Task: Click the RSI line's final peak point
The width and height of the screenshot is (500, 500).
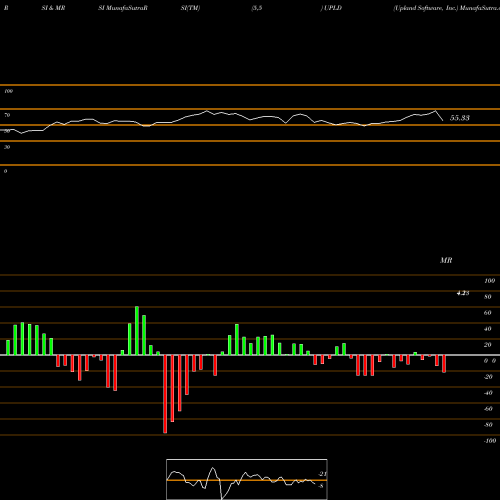Action: click(x=435, y=111)
